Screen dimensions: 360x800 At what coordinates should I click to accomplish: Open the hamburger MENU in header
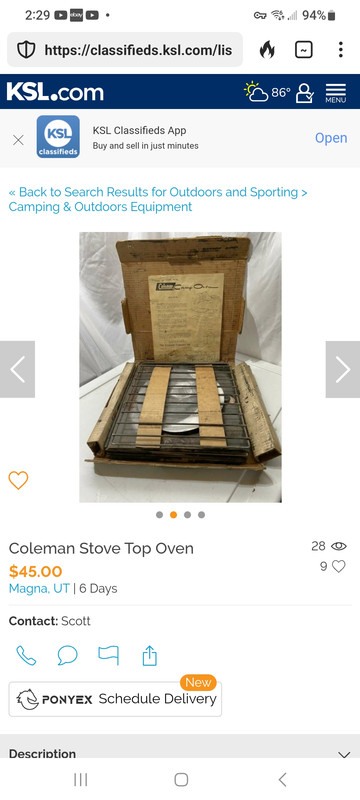(x=336, y=93)
